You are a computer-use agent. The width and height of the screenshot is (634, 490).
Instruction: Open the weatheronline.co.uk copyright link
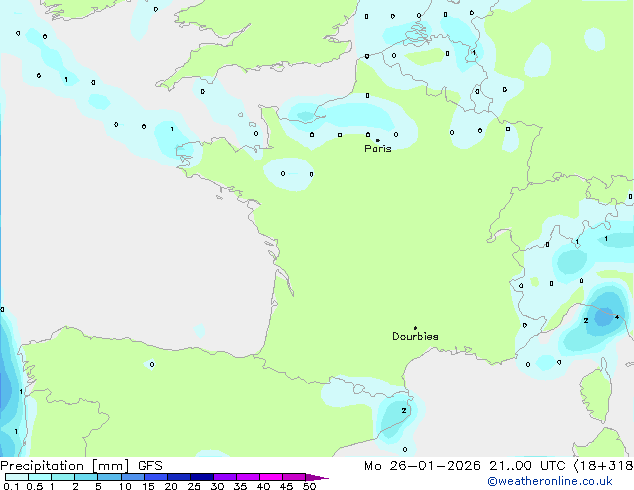(550, 481)
